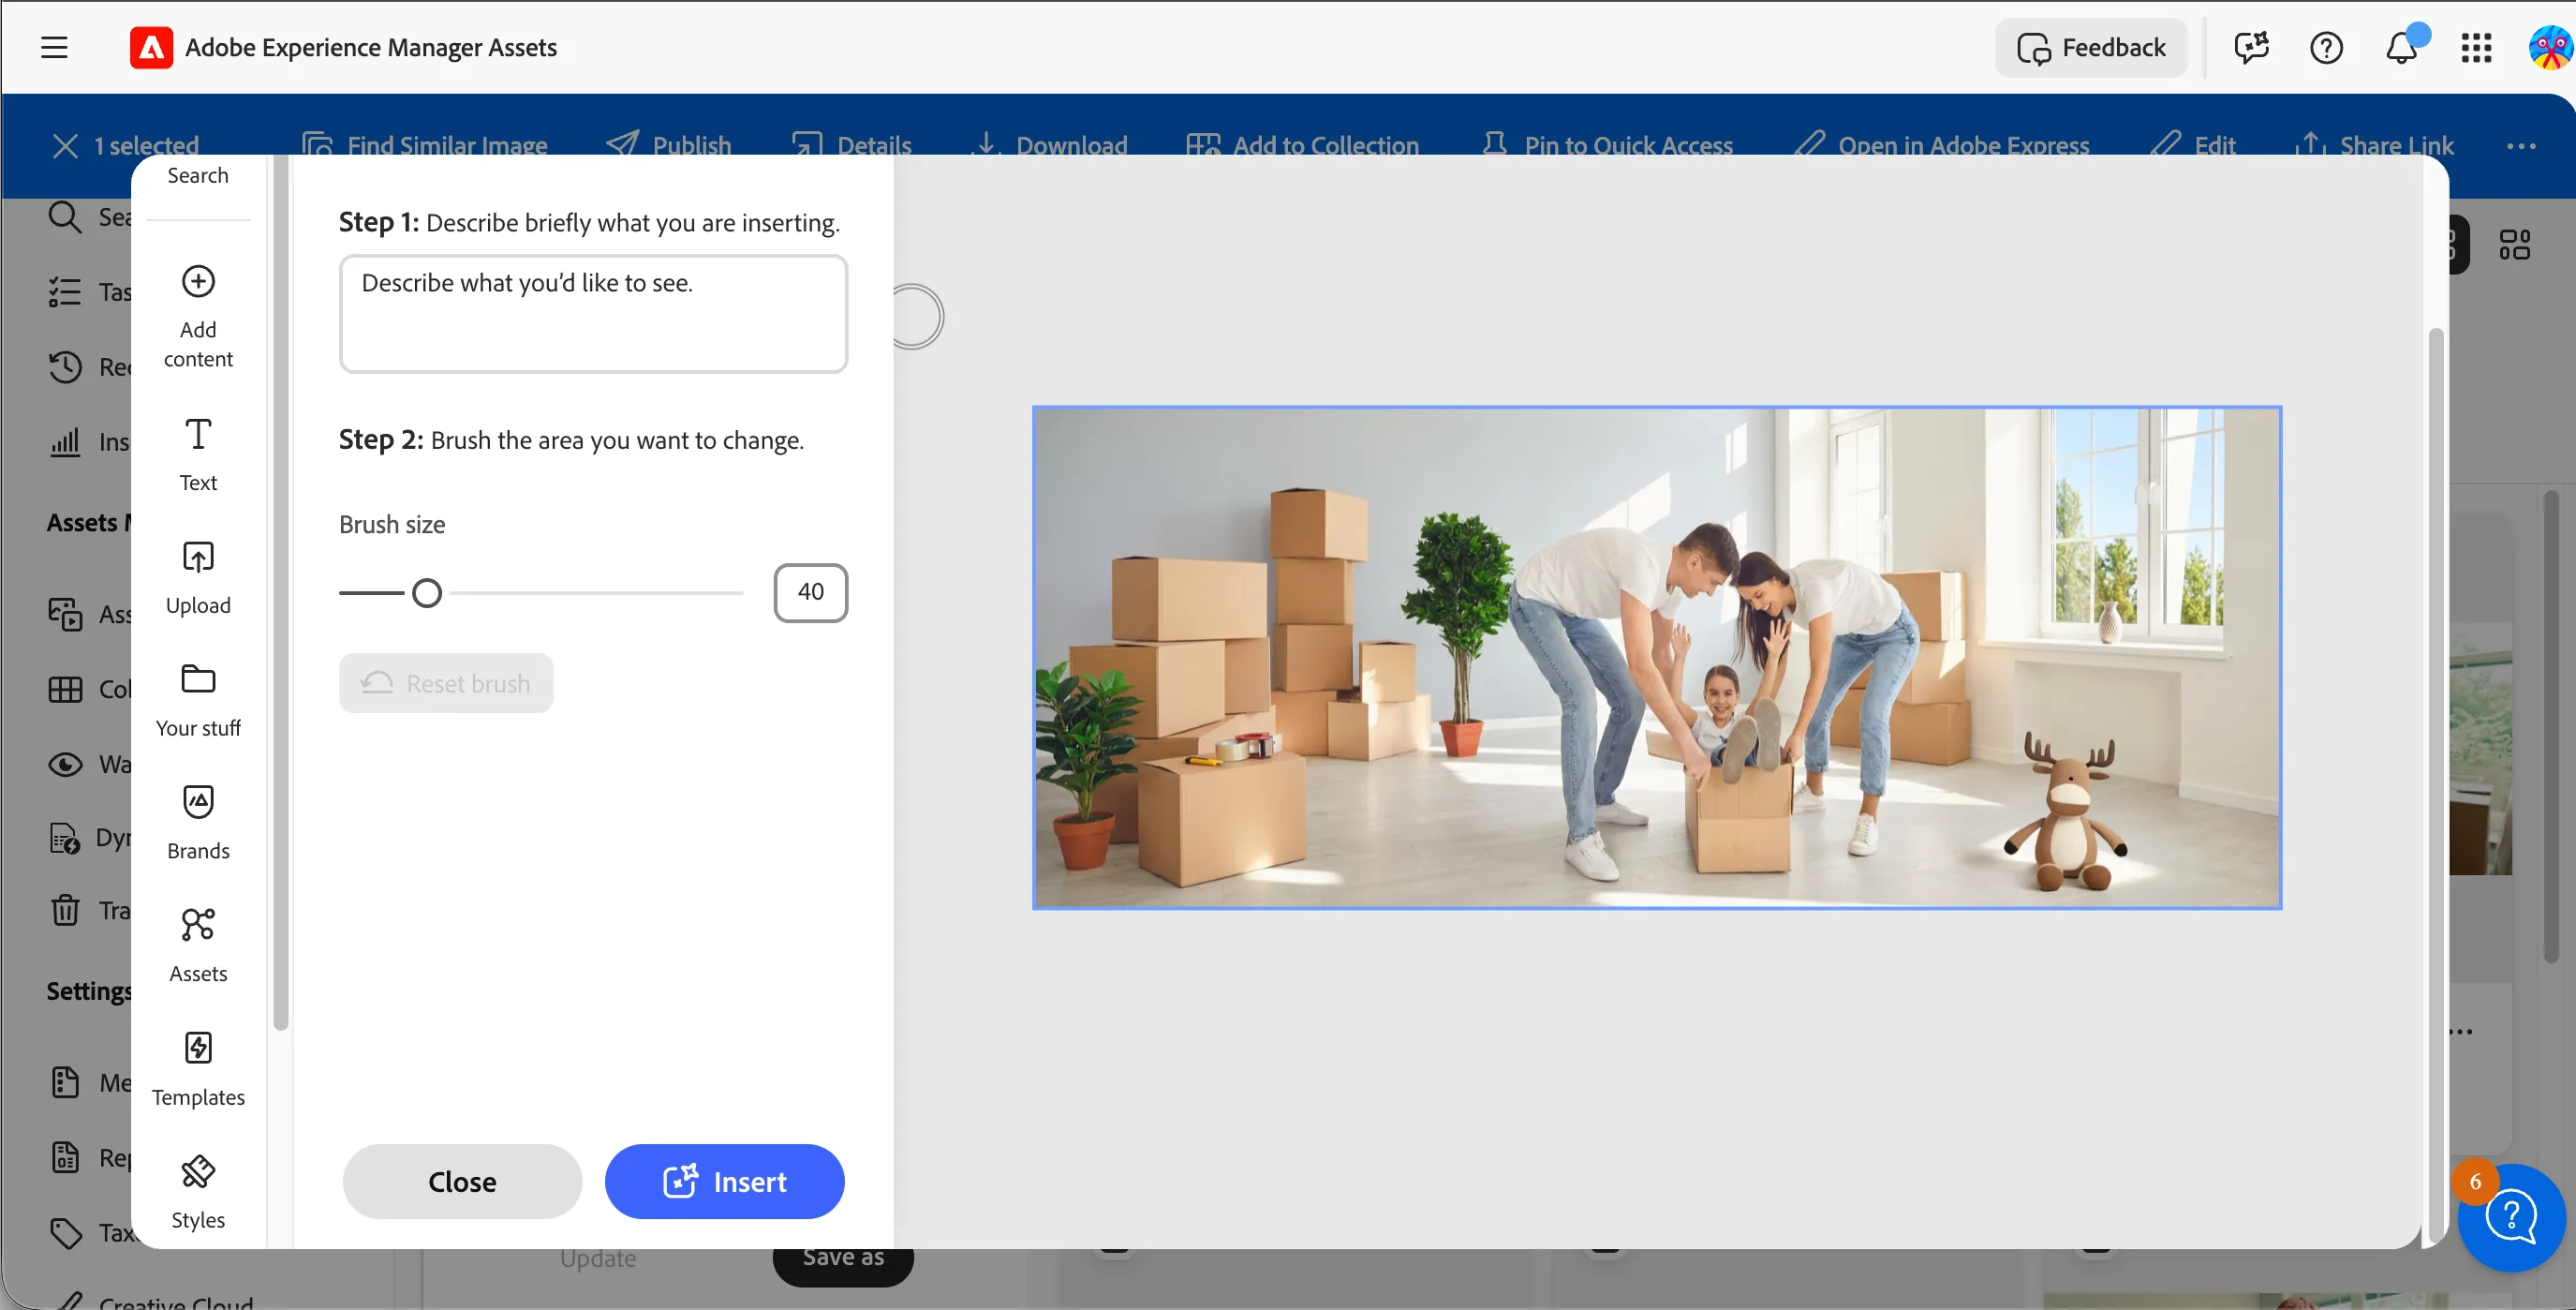This screenshot has width=2576, height=1310.
Task: Open the AI assistant chat icon in header
Action: coord(2252,47)
